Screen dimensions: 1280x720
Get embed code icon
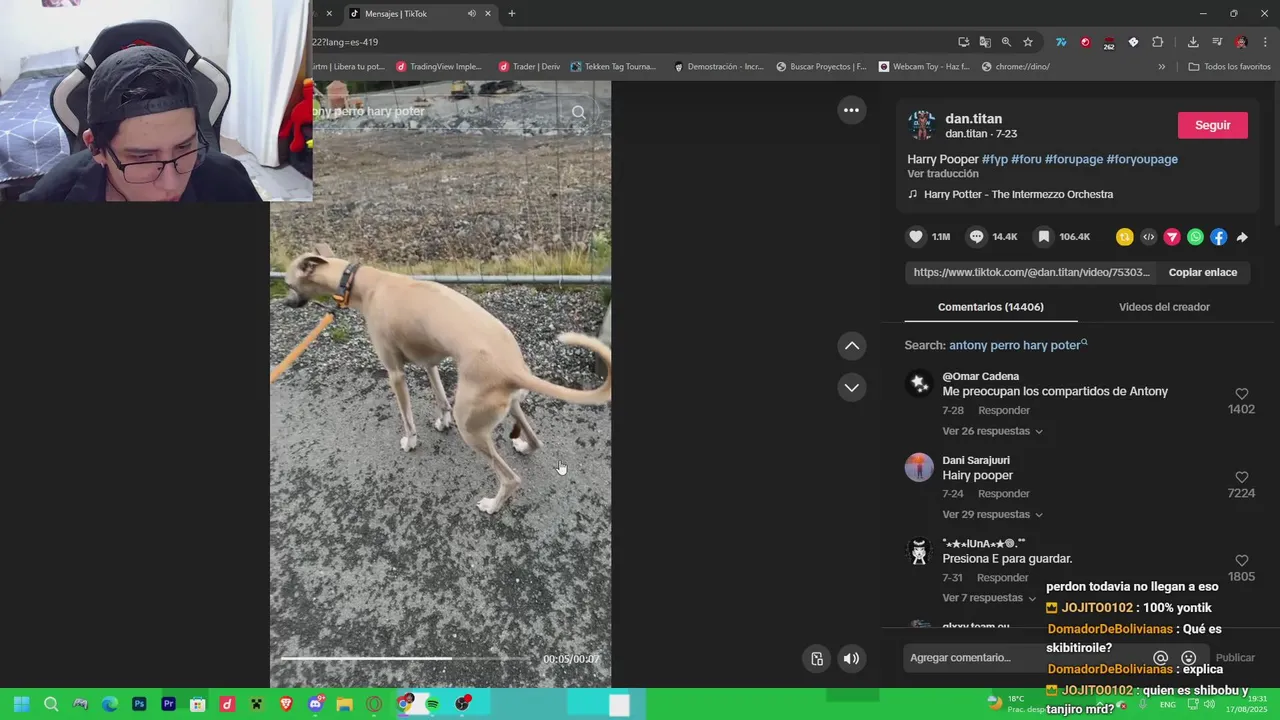(x=1149, y=237)
